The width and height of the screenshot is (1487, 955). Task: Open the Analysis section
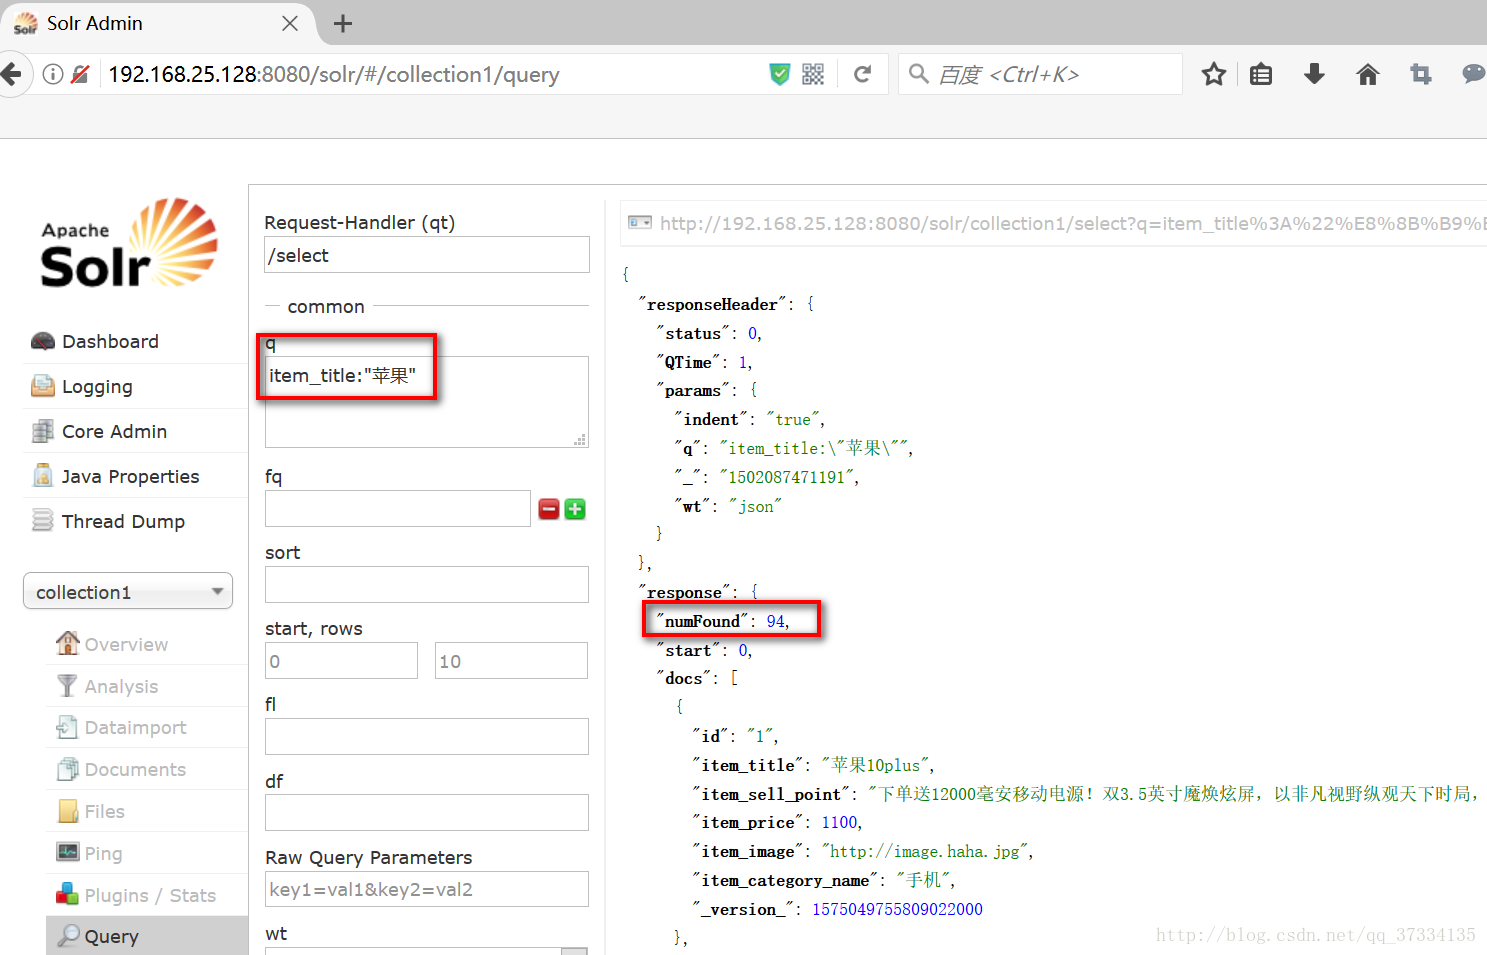(121, 686)
